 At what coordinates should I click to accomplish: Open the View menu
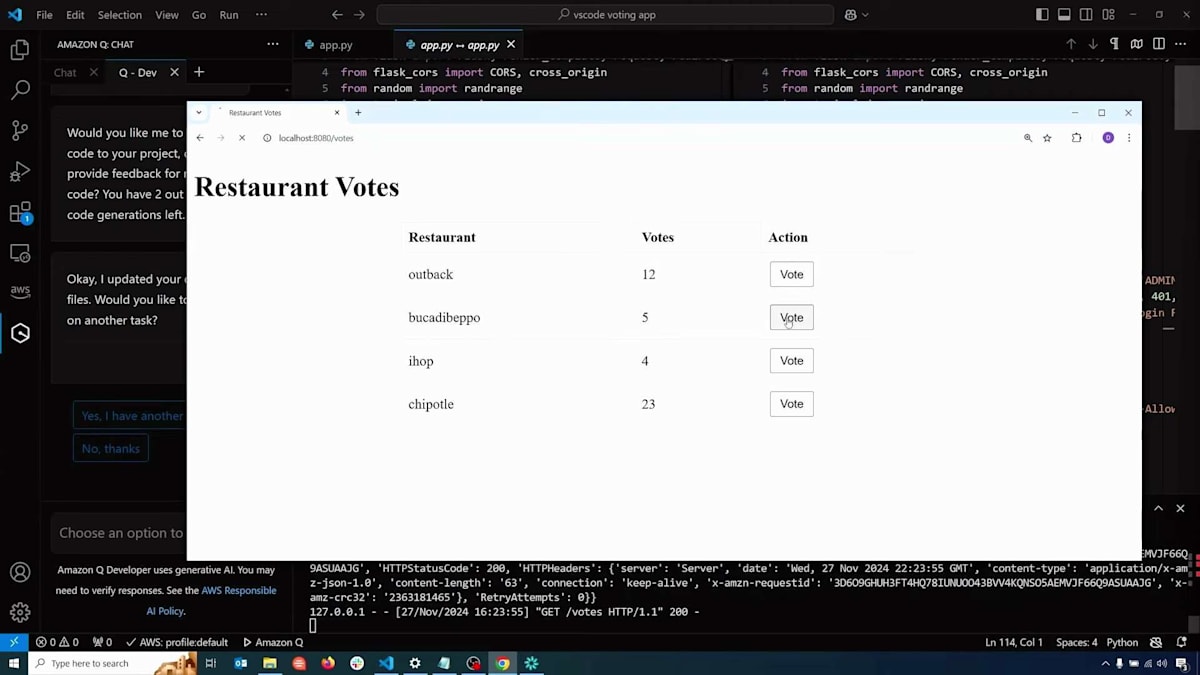coord(167,15)
